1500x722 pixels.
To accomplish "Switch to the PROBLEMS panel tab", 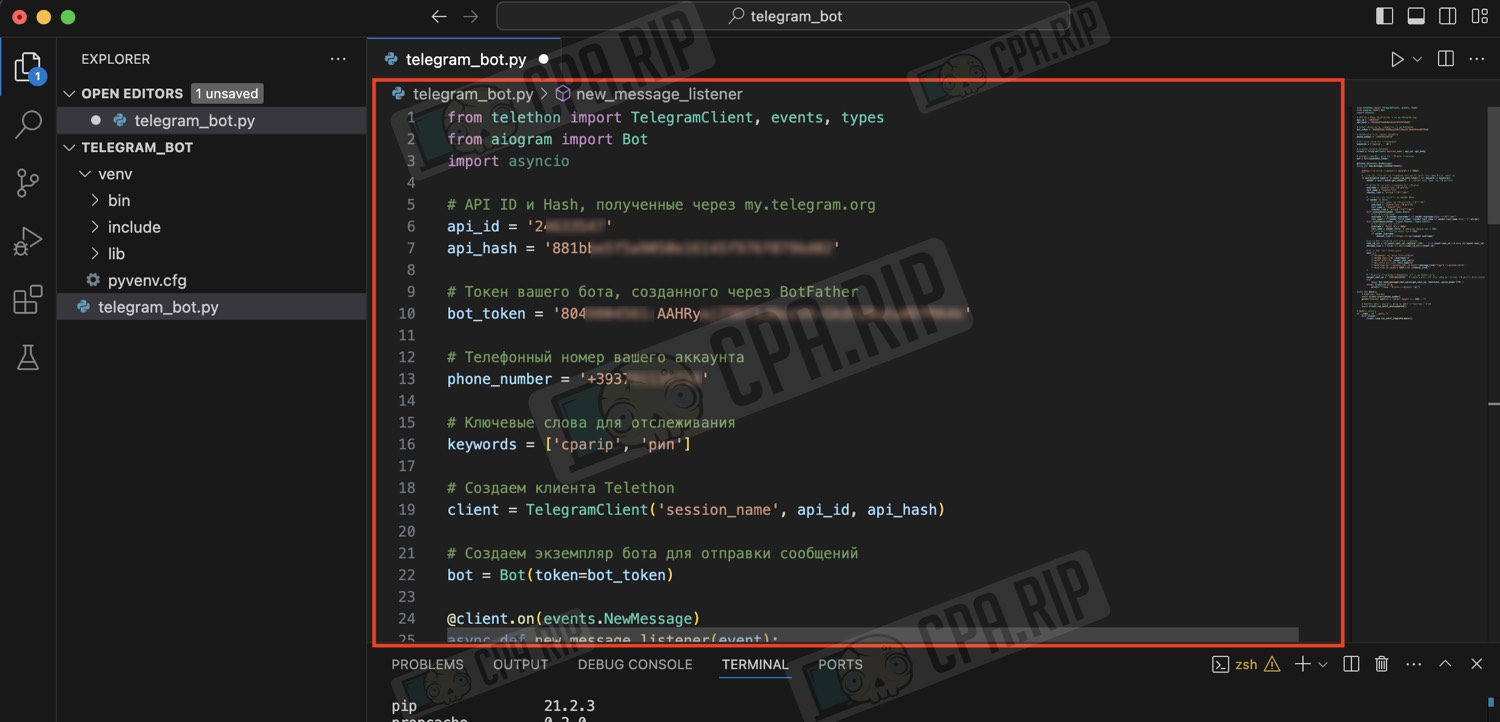I will [427, 664].
